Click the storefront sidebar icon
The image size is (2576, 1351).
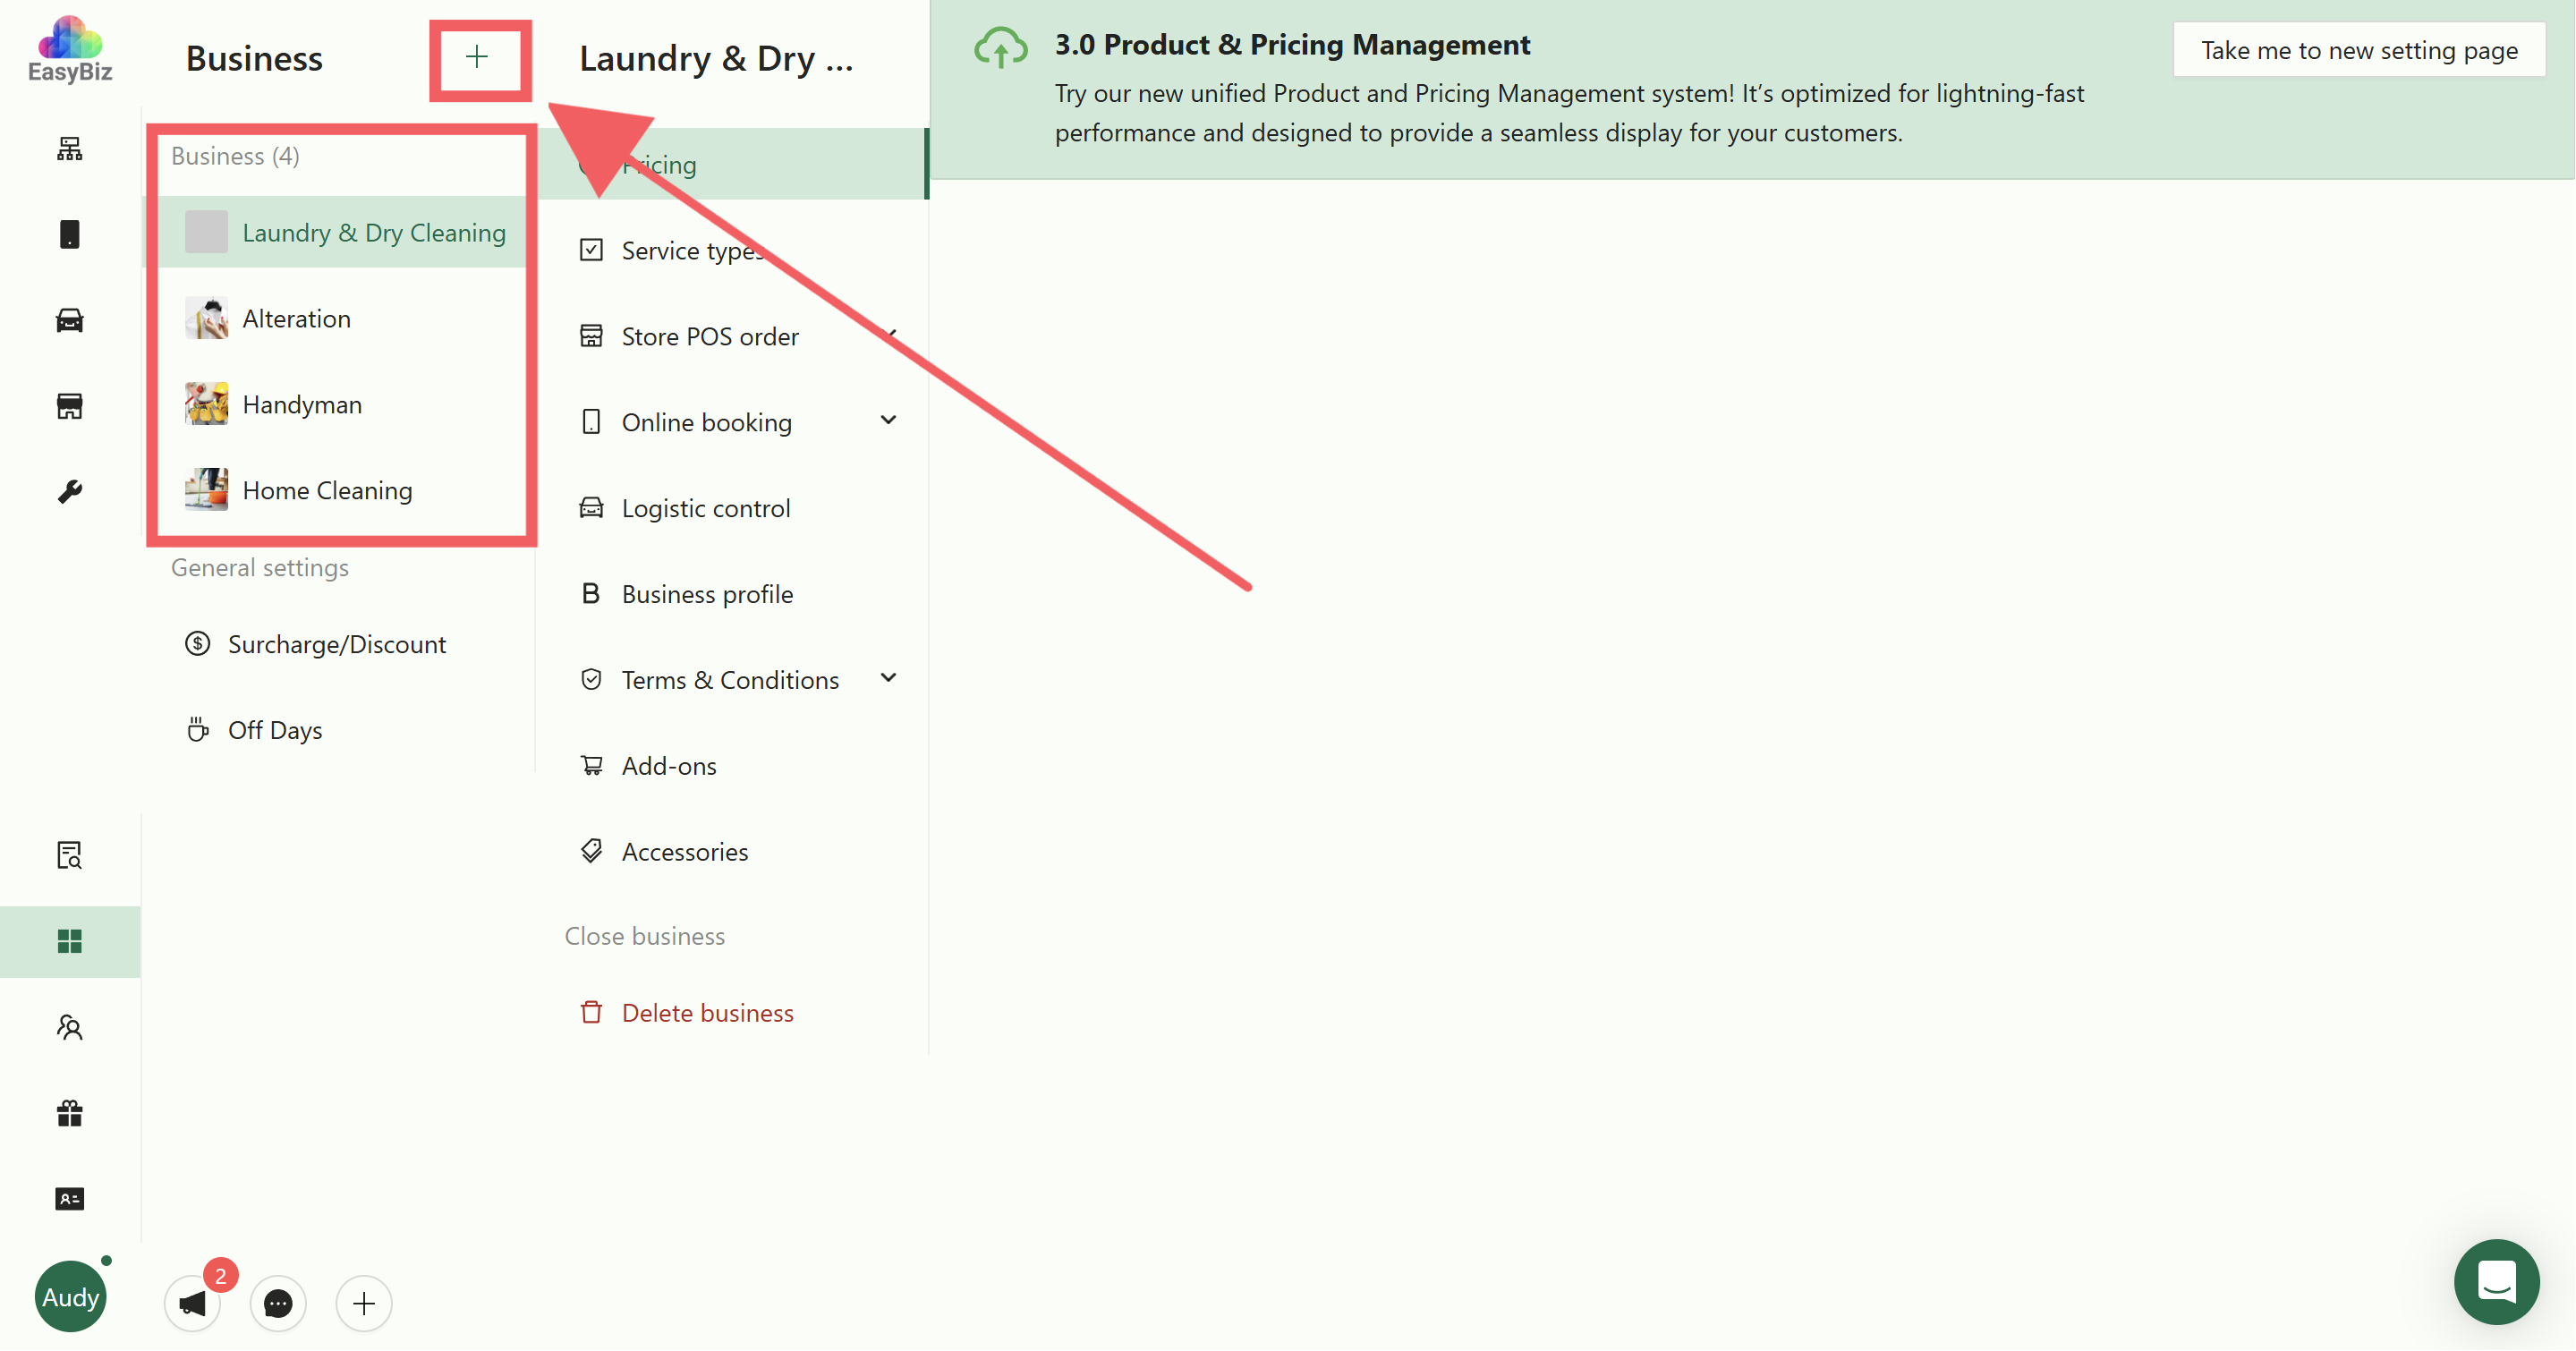pos(69,406)
